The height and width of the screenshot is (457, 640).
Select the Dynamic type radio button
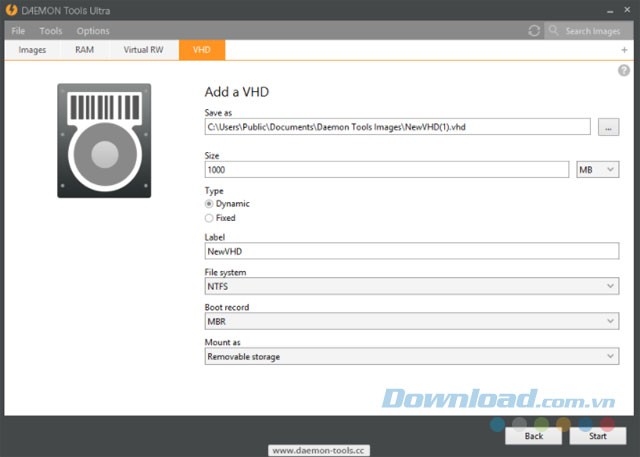point(209,204)
